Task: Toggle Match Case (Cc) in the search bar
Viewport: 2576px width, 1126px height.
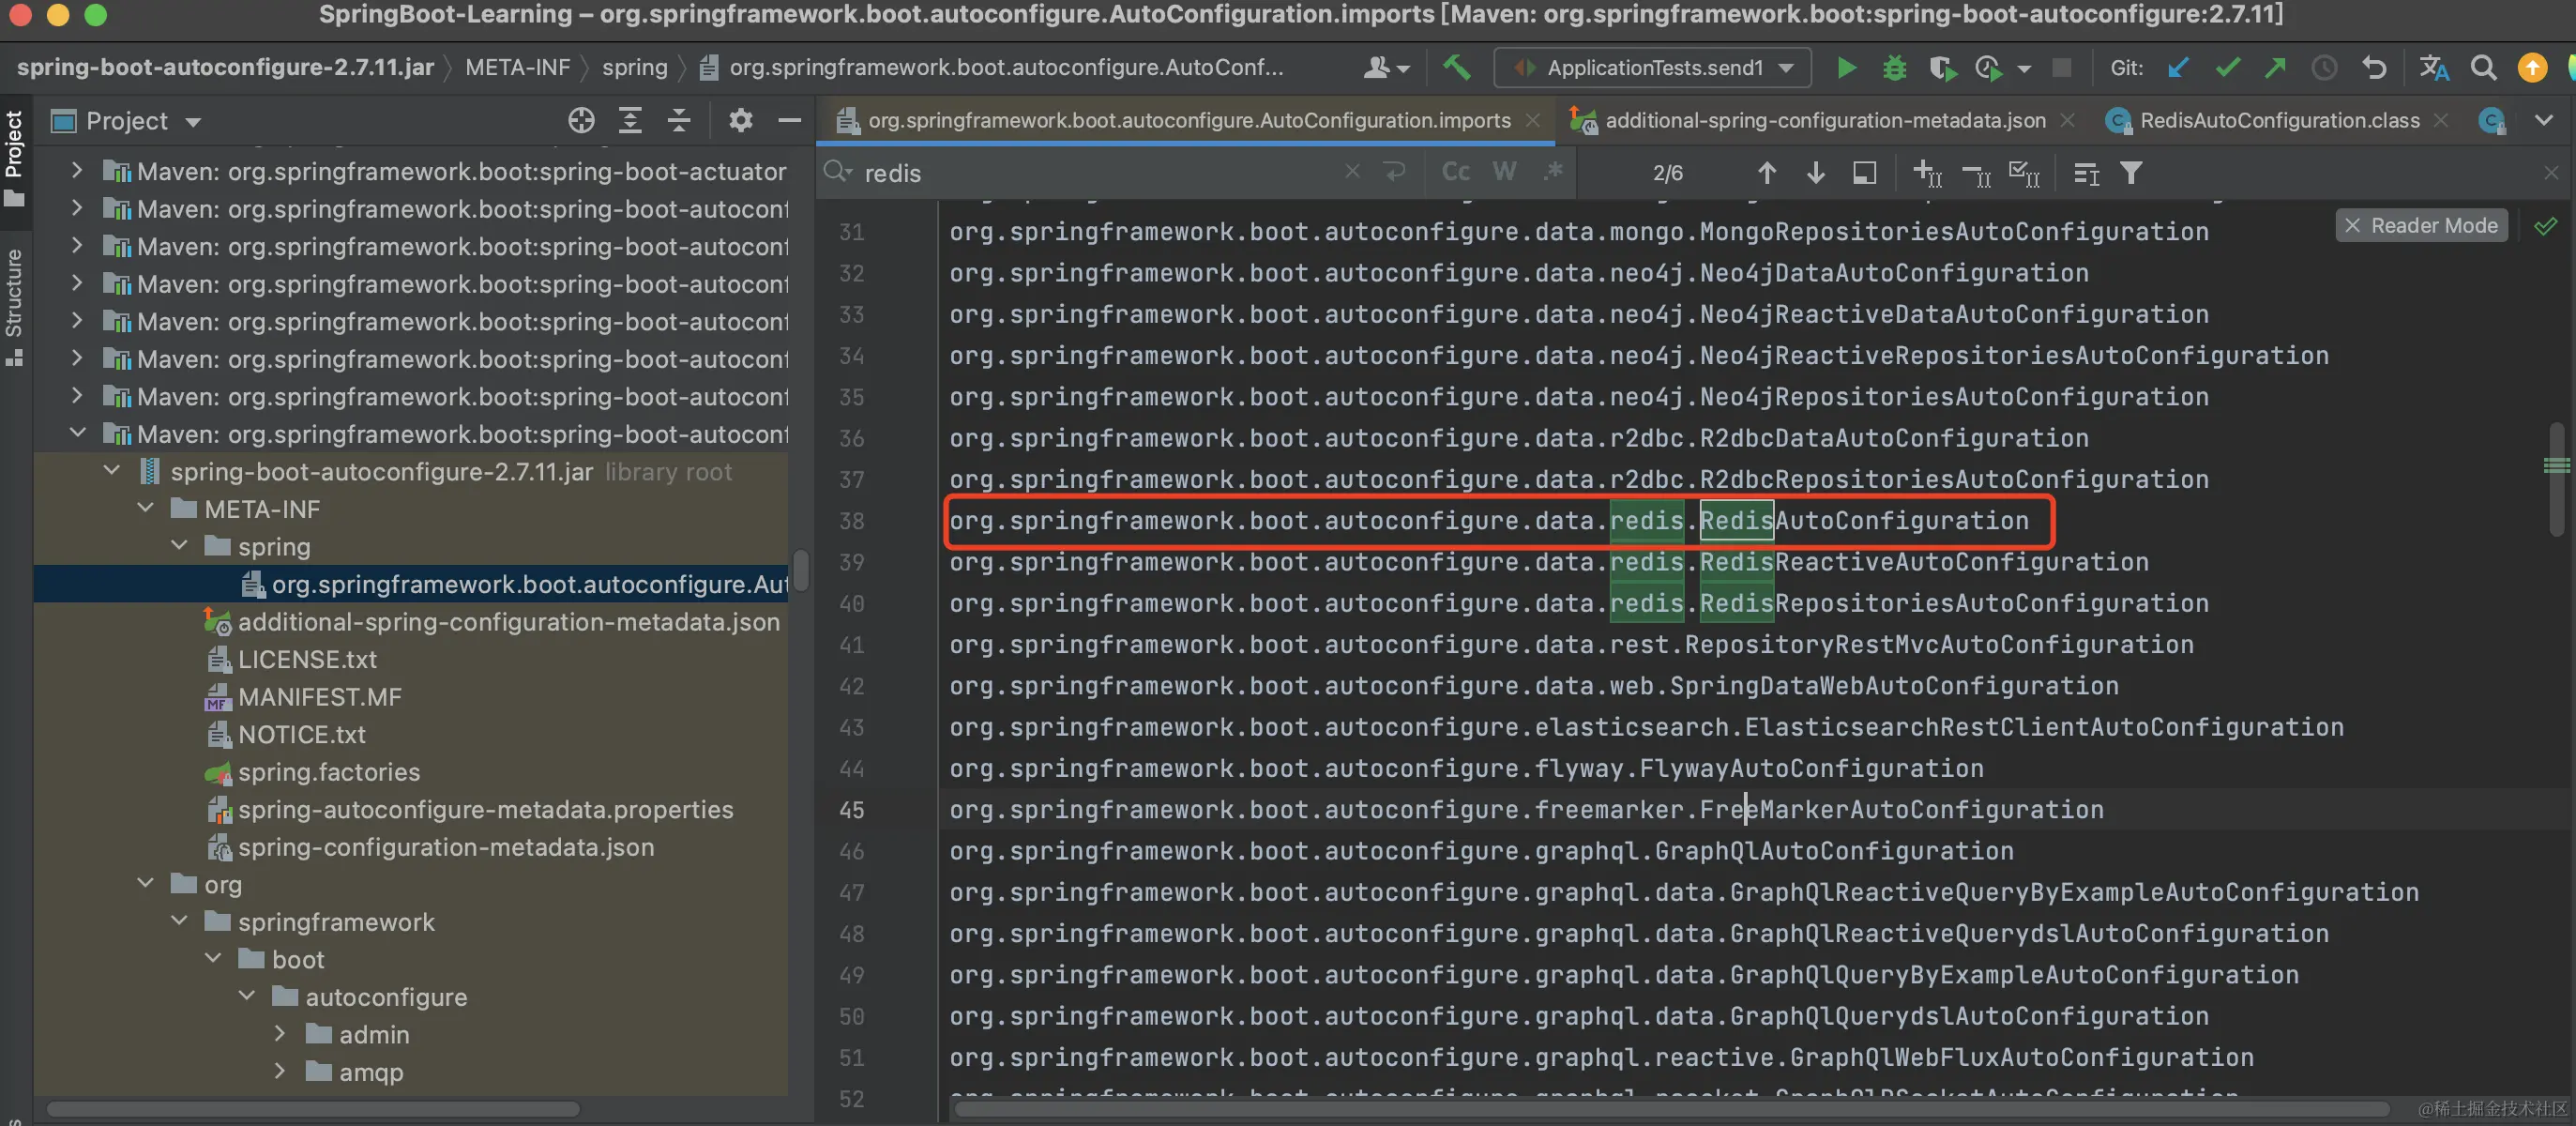Action: [x=1455, y=172]
